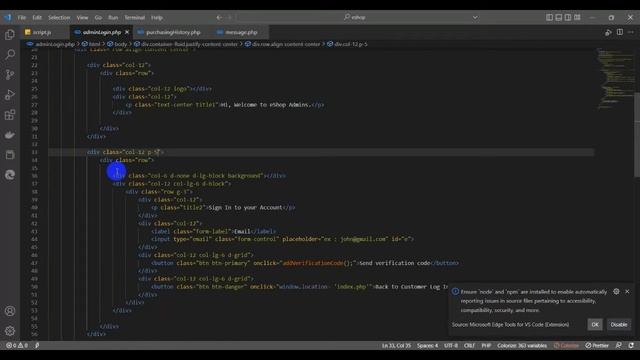Open the Extensions view
This screenshot has width=640, height=360.
tap(10, 115)
